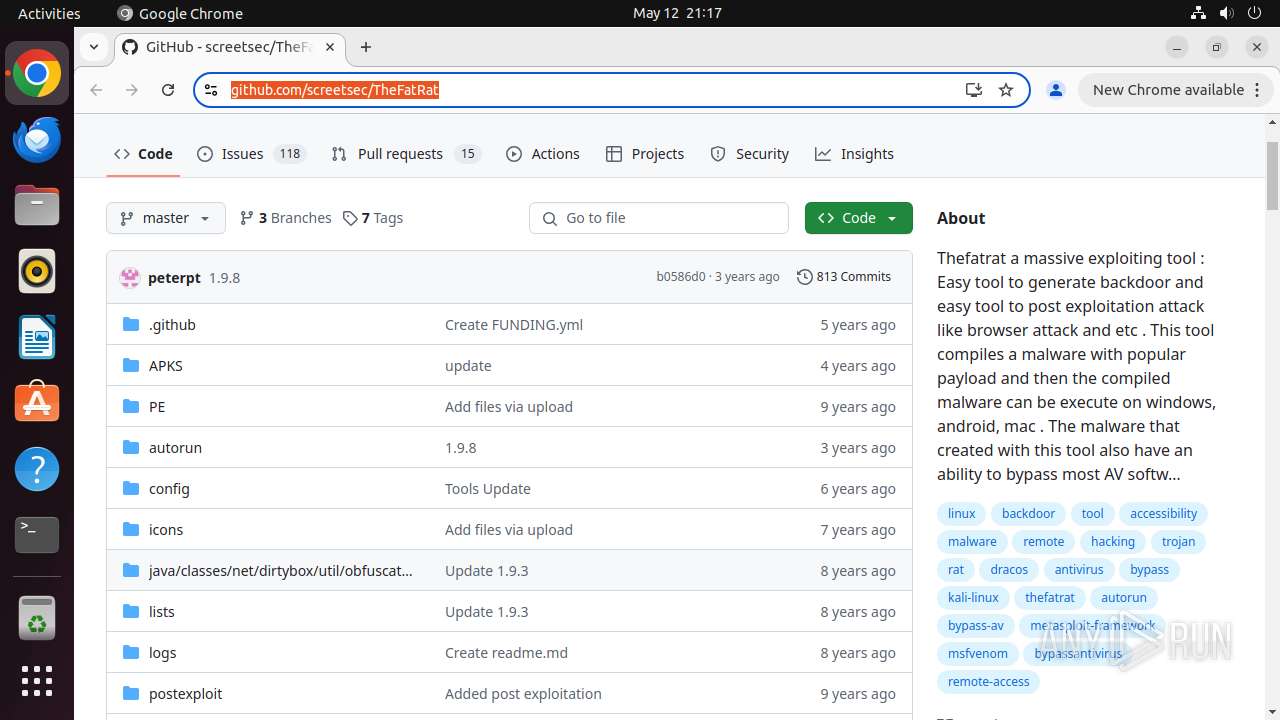
Task: Open the Chrome profile icon
Action: [x=1055, y=90]
